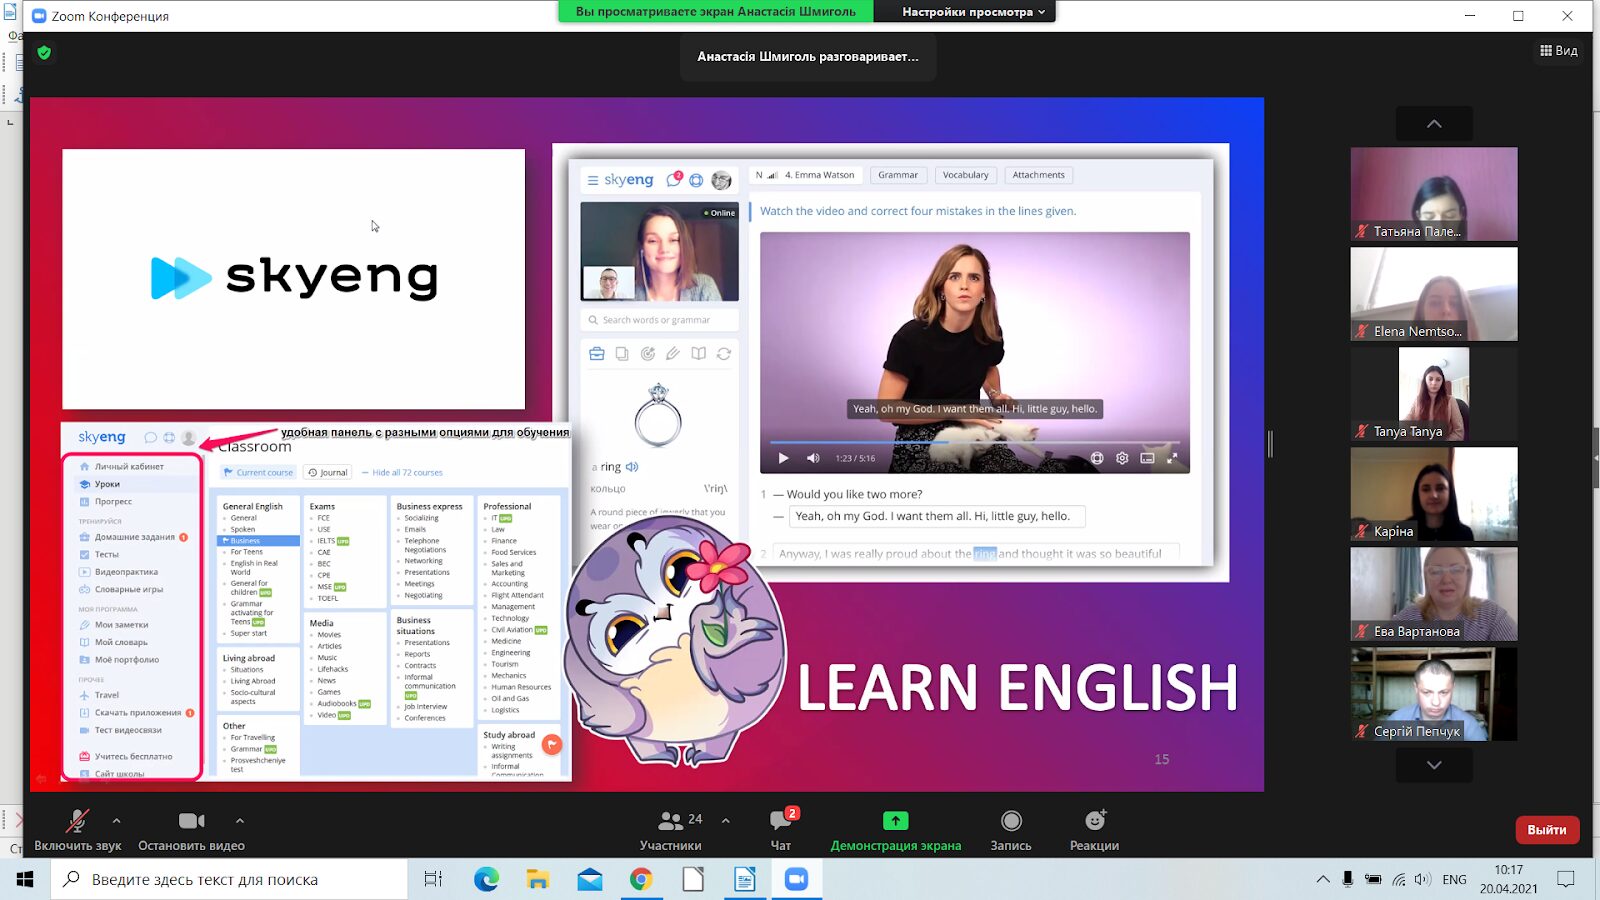Image resolution: width=1600 pixels, height=900 pixels.
Task: Open the book dictionary icon
Action: pyautogui.click(x=698, y=354)
